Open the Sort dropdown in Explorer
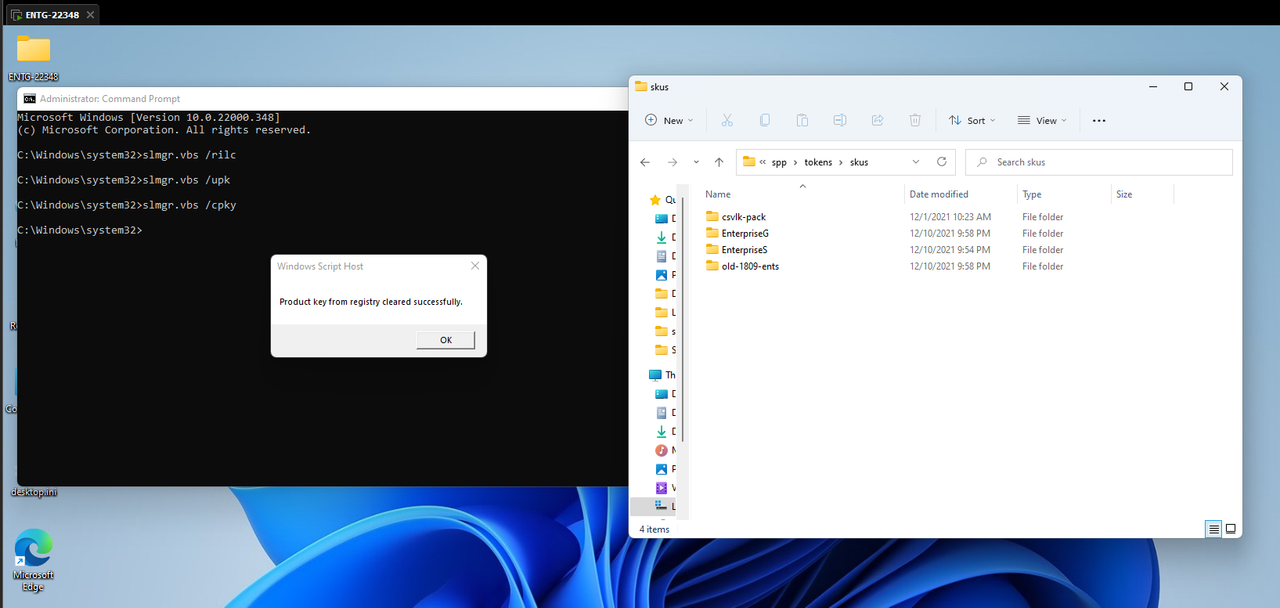The image size is (1280, 608). [973, 120]
